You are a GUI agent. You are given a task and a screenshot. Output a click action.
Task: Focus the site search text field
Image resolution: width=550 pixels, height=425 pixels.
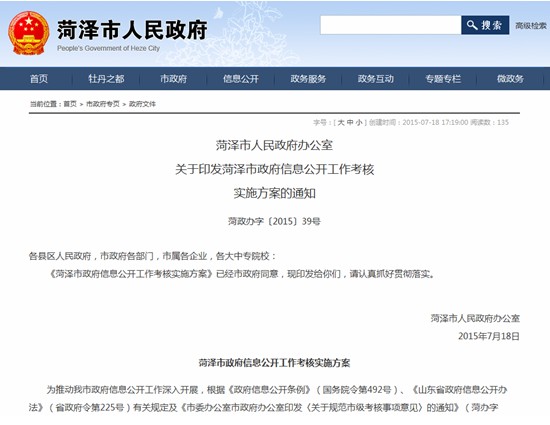pyautogui.click(x=390, y=25)
